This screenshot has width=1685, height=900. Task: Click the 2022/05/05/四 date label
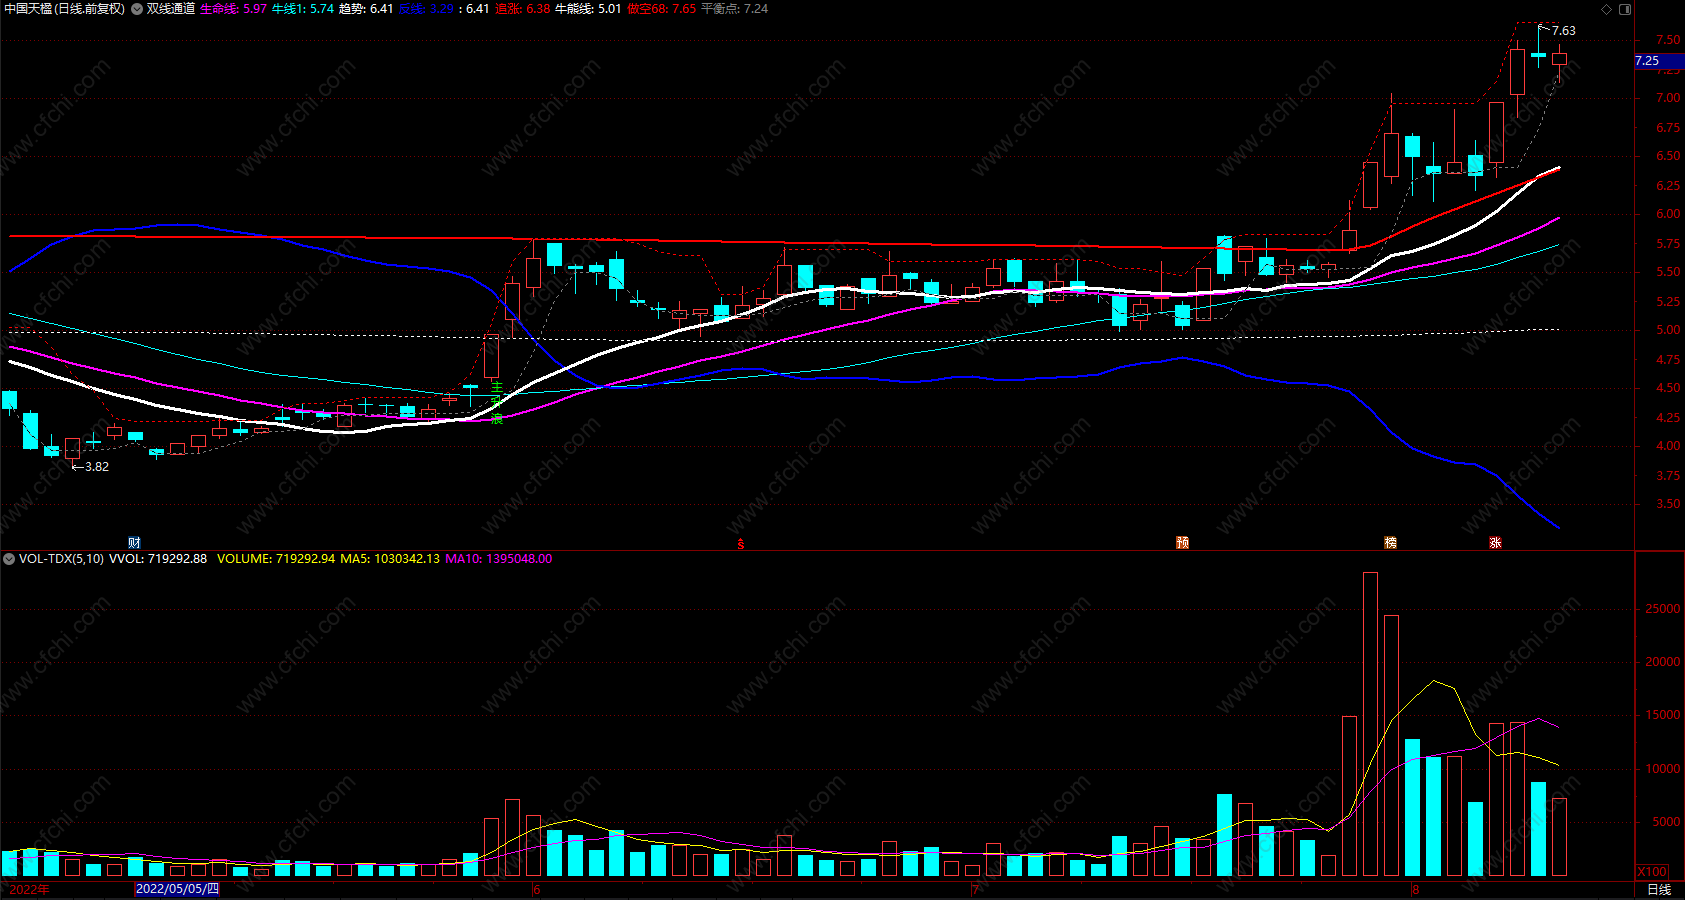click(x=177, y=889)
